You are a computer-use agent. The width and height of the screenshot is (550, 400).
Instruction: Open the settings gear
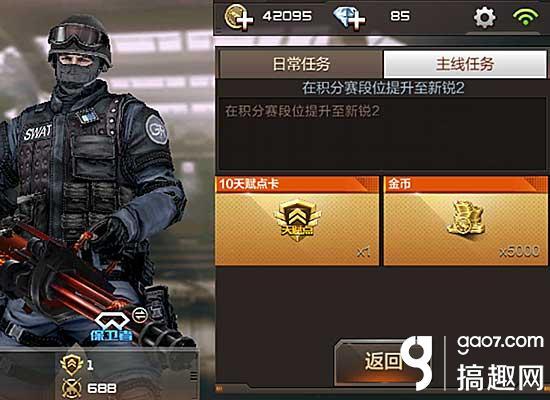coord(485,17)
